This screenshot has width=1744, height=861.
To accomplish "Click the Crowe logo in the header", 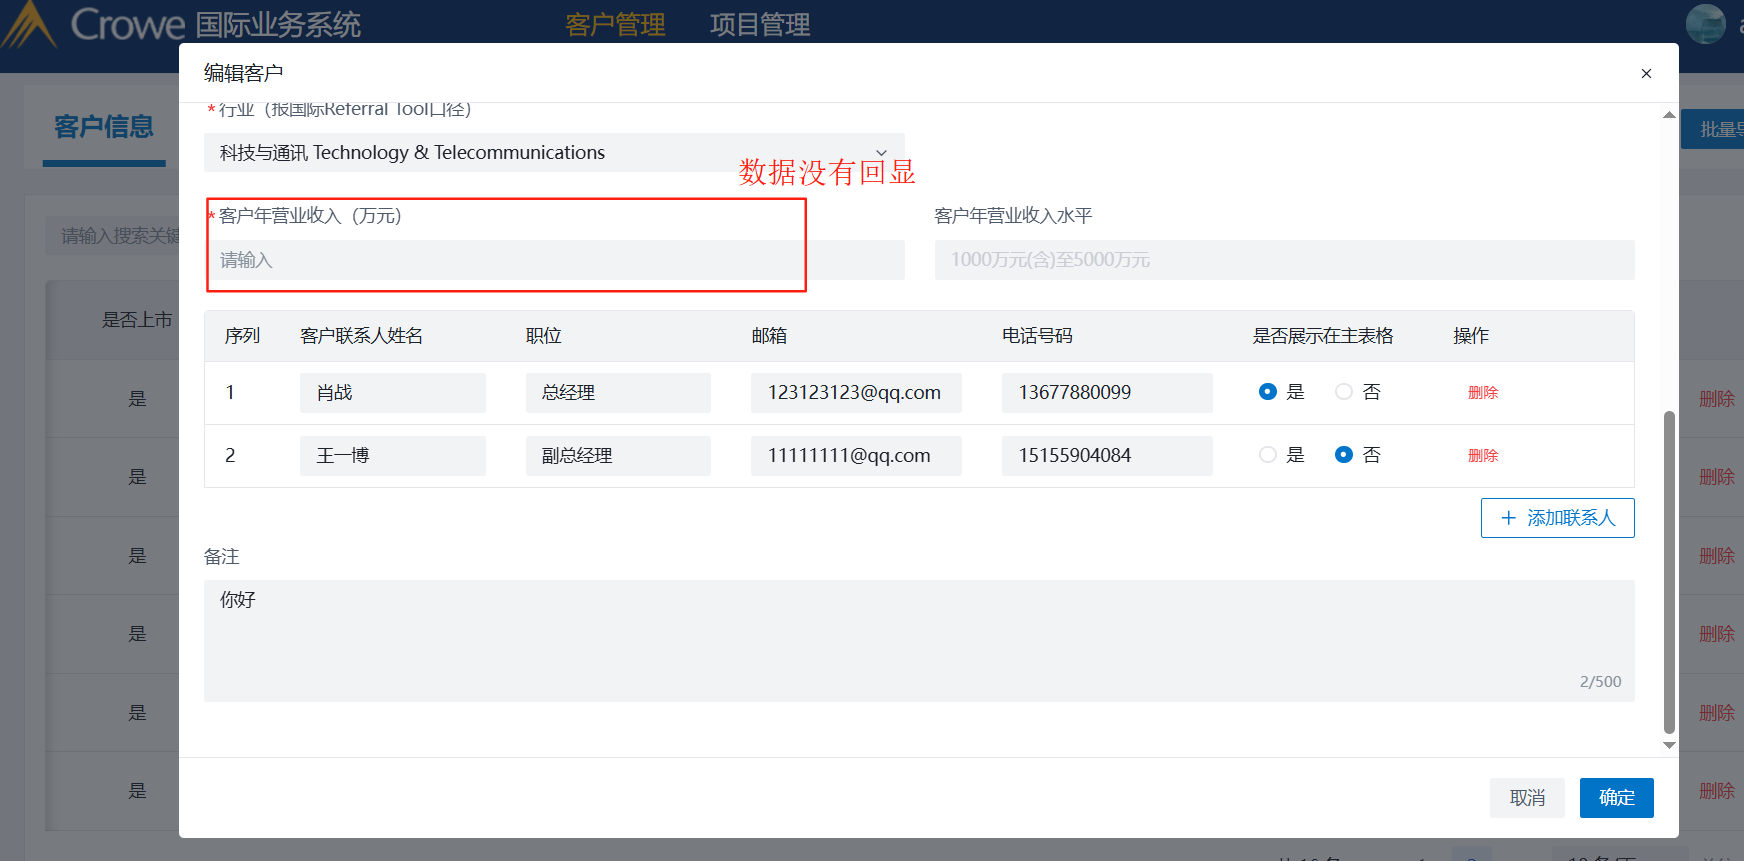I will point(94,24).
